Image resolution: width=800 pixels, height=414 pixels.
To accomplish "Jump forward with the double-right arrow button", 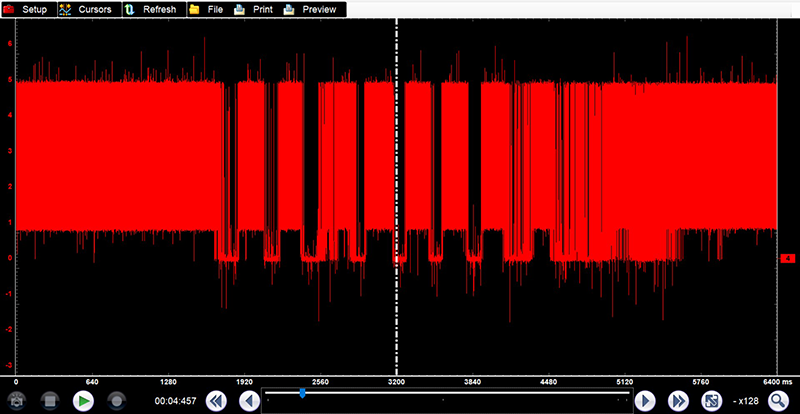I will [678, 400].
